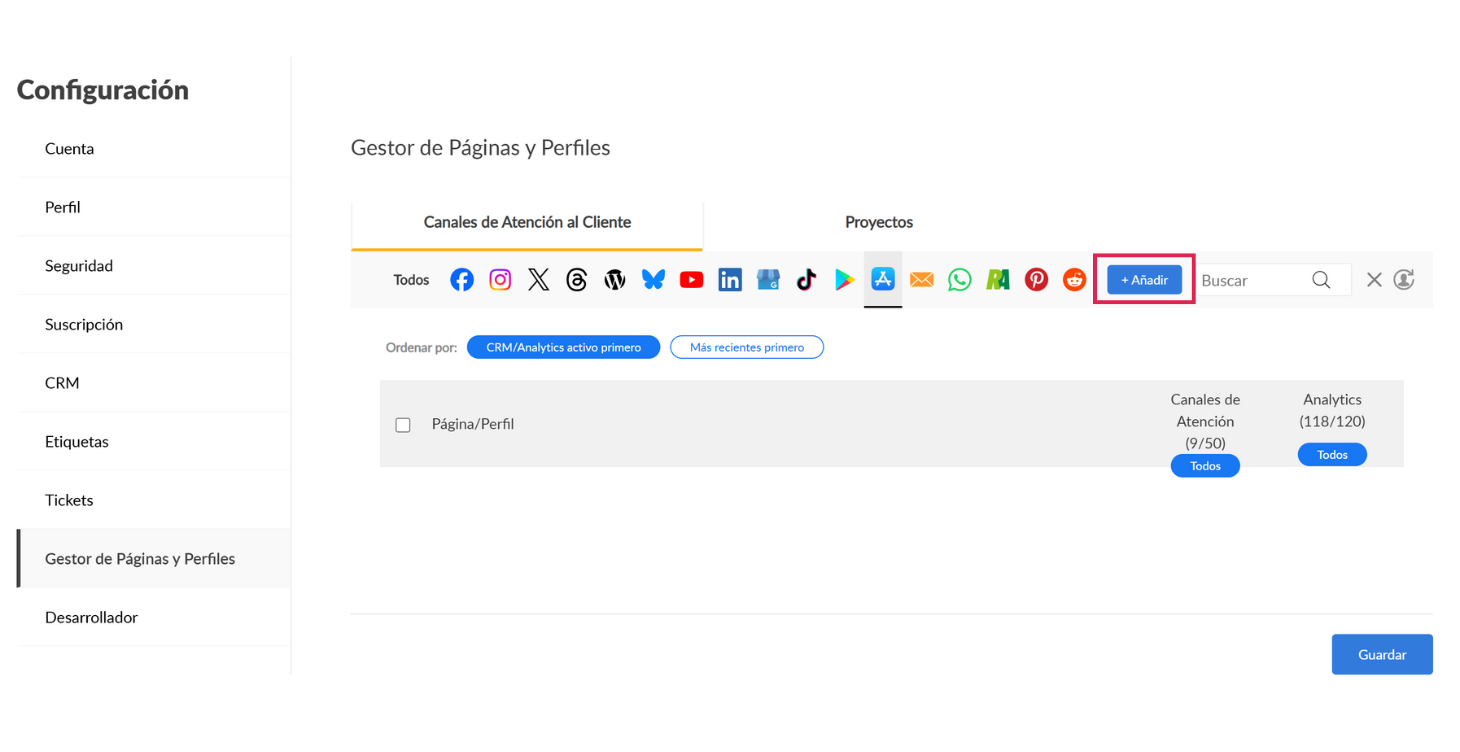Open Etiquetas in settings sidebar
Viewport: 1460px width, 752px height.
pos(77,441)
